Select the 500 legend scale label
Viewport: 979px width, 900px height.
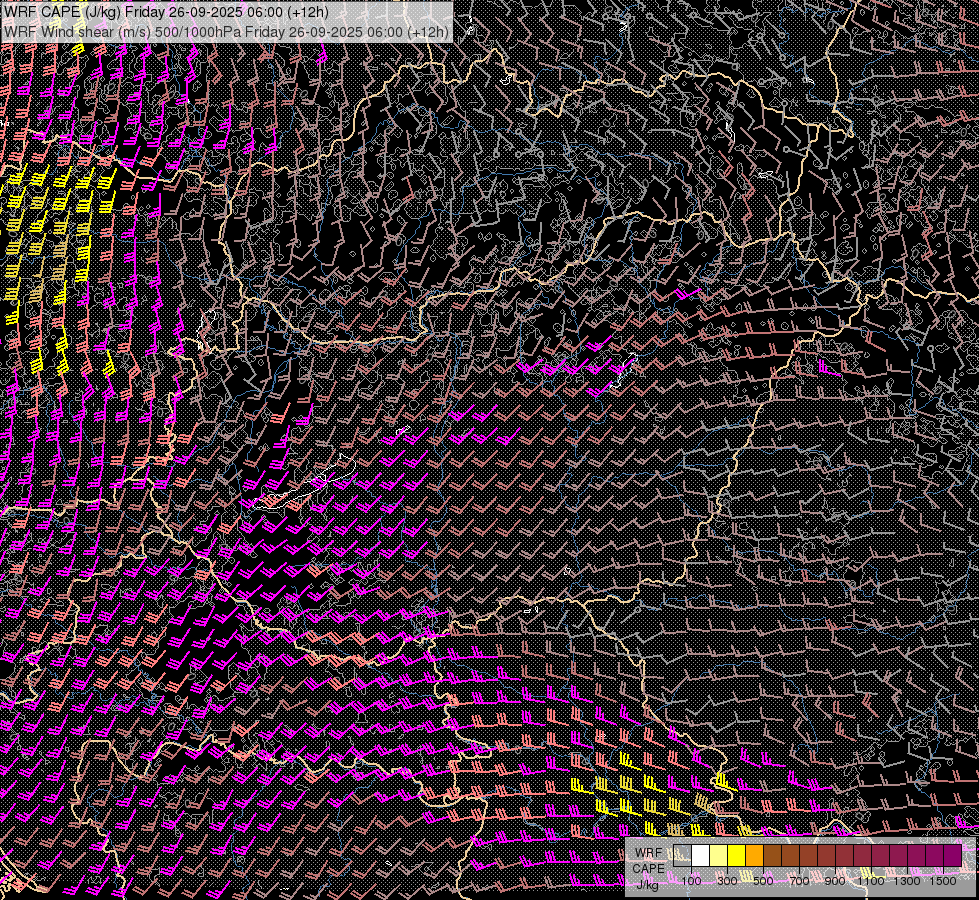(x=763, y=881)
